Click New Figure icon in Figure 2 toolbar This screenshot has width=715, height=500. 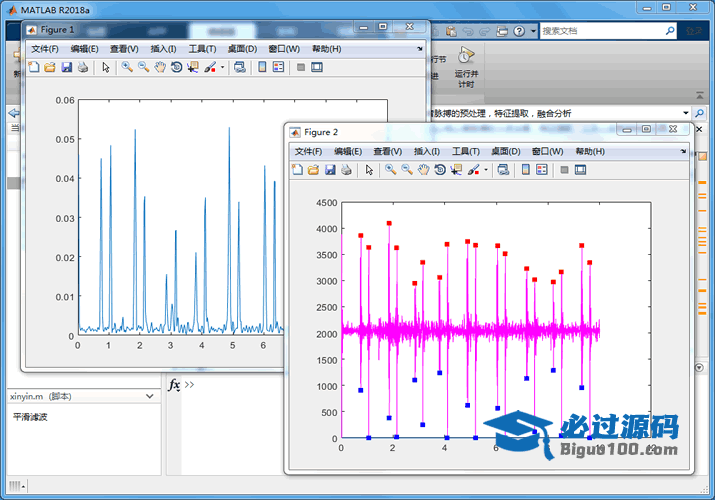coord(297,170)
